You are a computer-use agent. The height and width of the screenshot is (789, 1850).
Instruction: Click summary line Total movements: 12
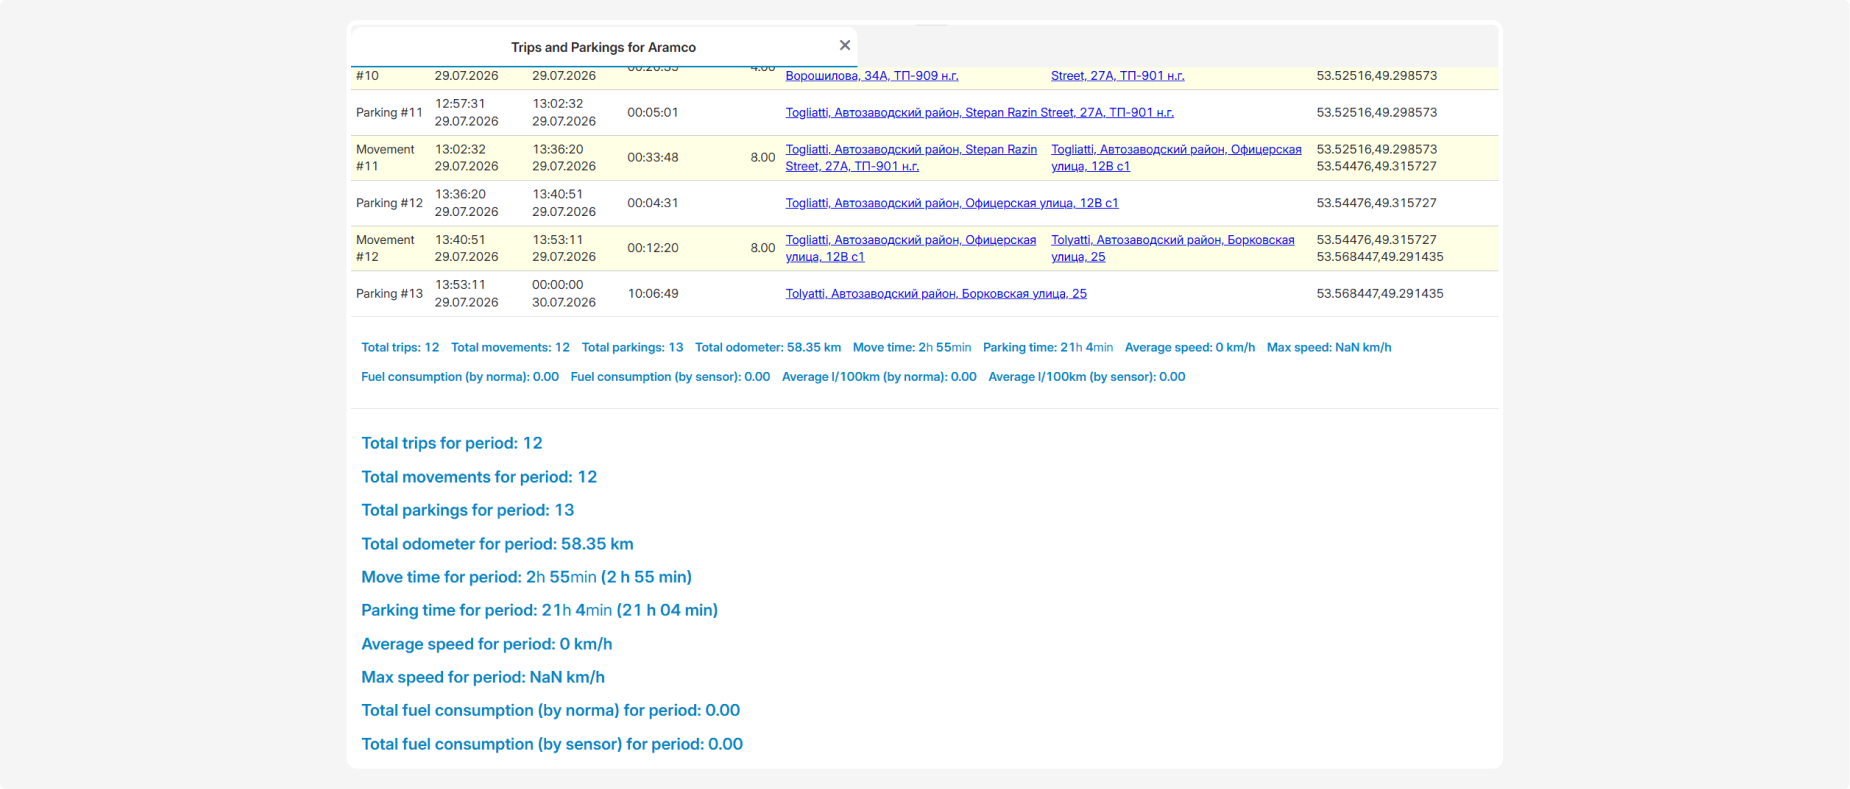(510, 347)
